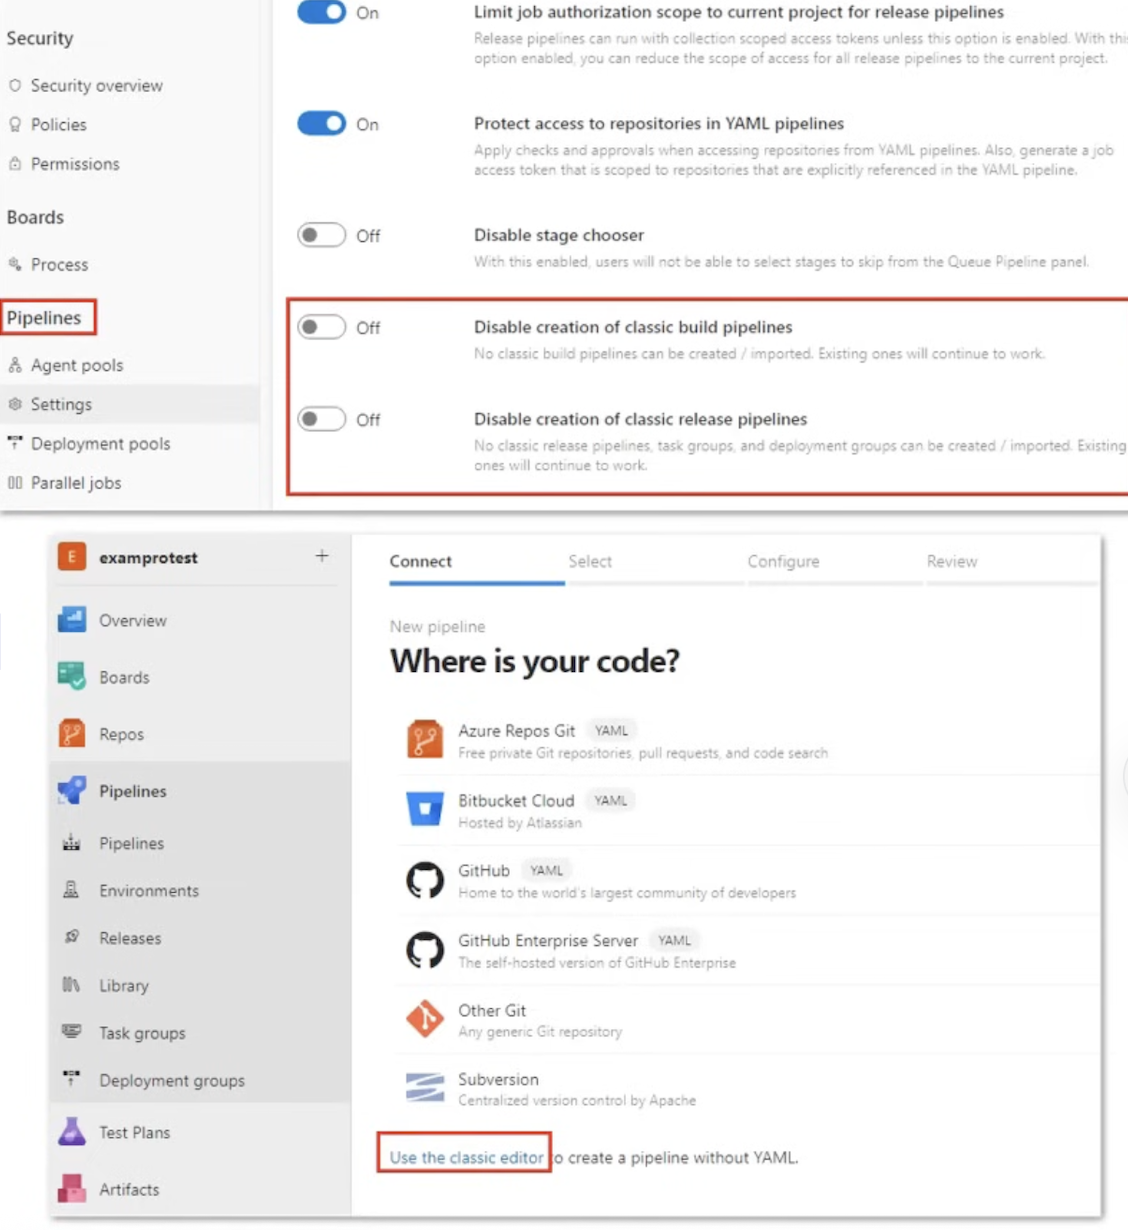Image resolution: width=1128 pixels, height=1230 pixels.
Task: Click the Subversion source icon
Action: coord(425,1088)
